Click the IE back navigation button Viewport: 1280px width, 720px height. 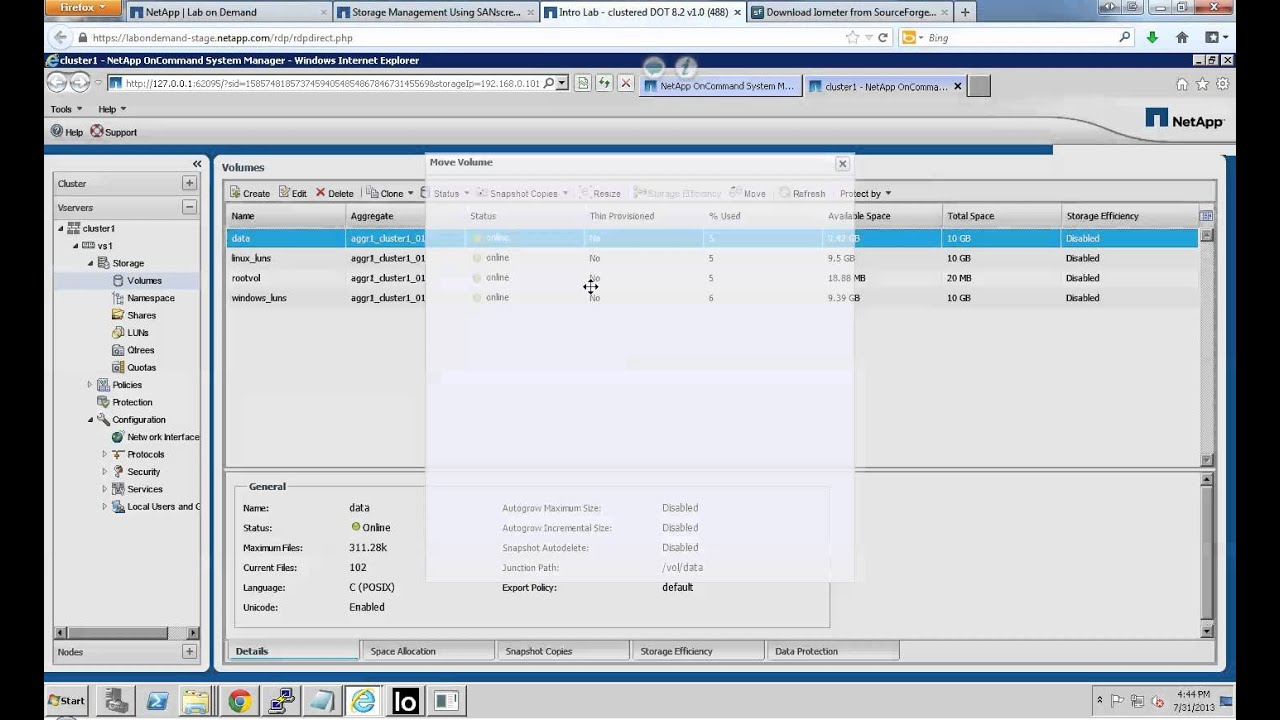57,83
